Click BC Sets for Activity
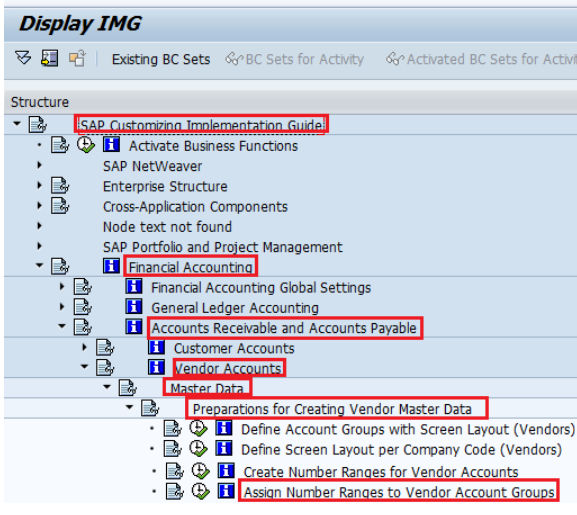This screenshot has height=515, width=577. pyautogui.click(x=295, y=59)
